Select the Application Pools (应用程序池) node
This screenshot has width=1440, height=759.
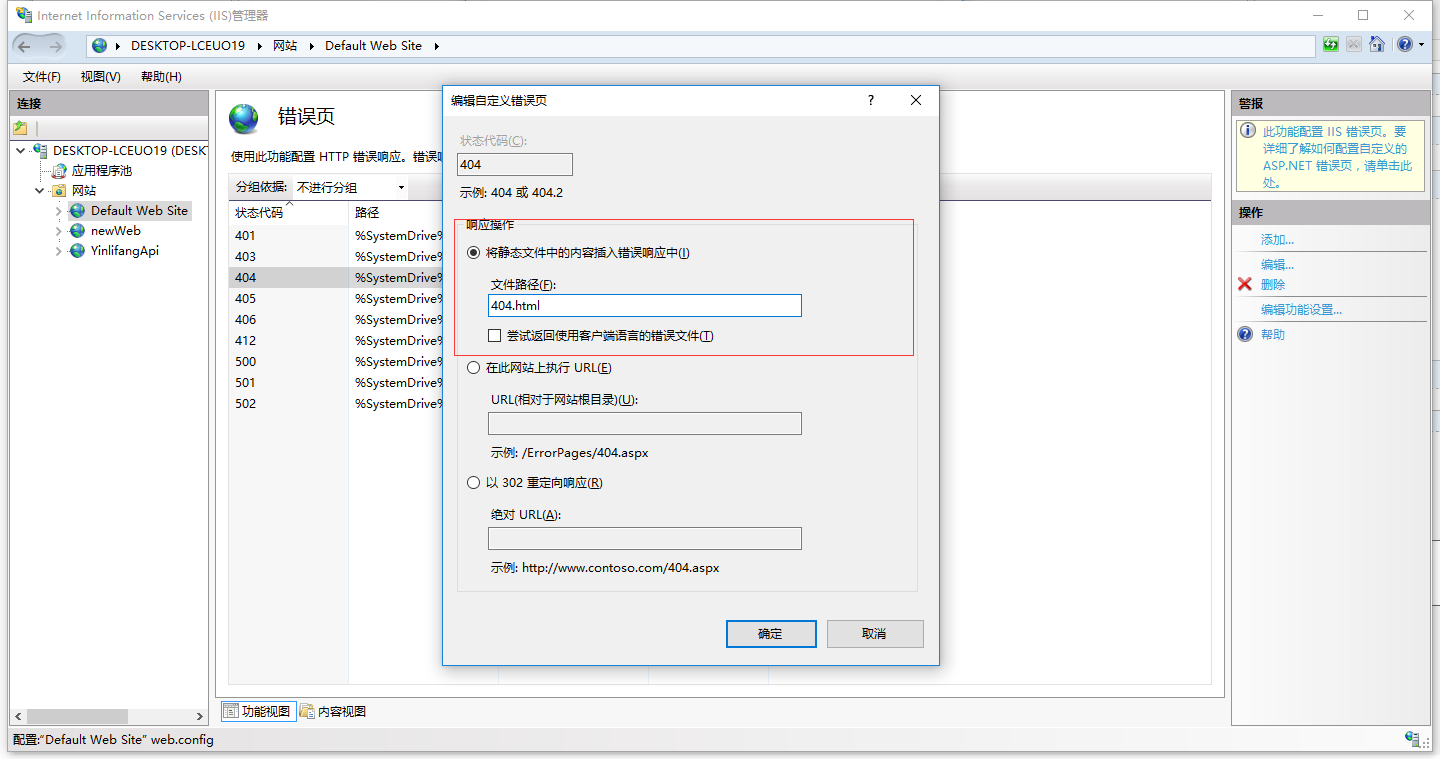tap(100, 170)
